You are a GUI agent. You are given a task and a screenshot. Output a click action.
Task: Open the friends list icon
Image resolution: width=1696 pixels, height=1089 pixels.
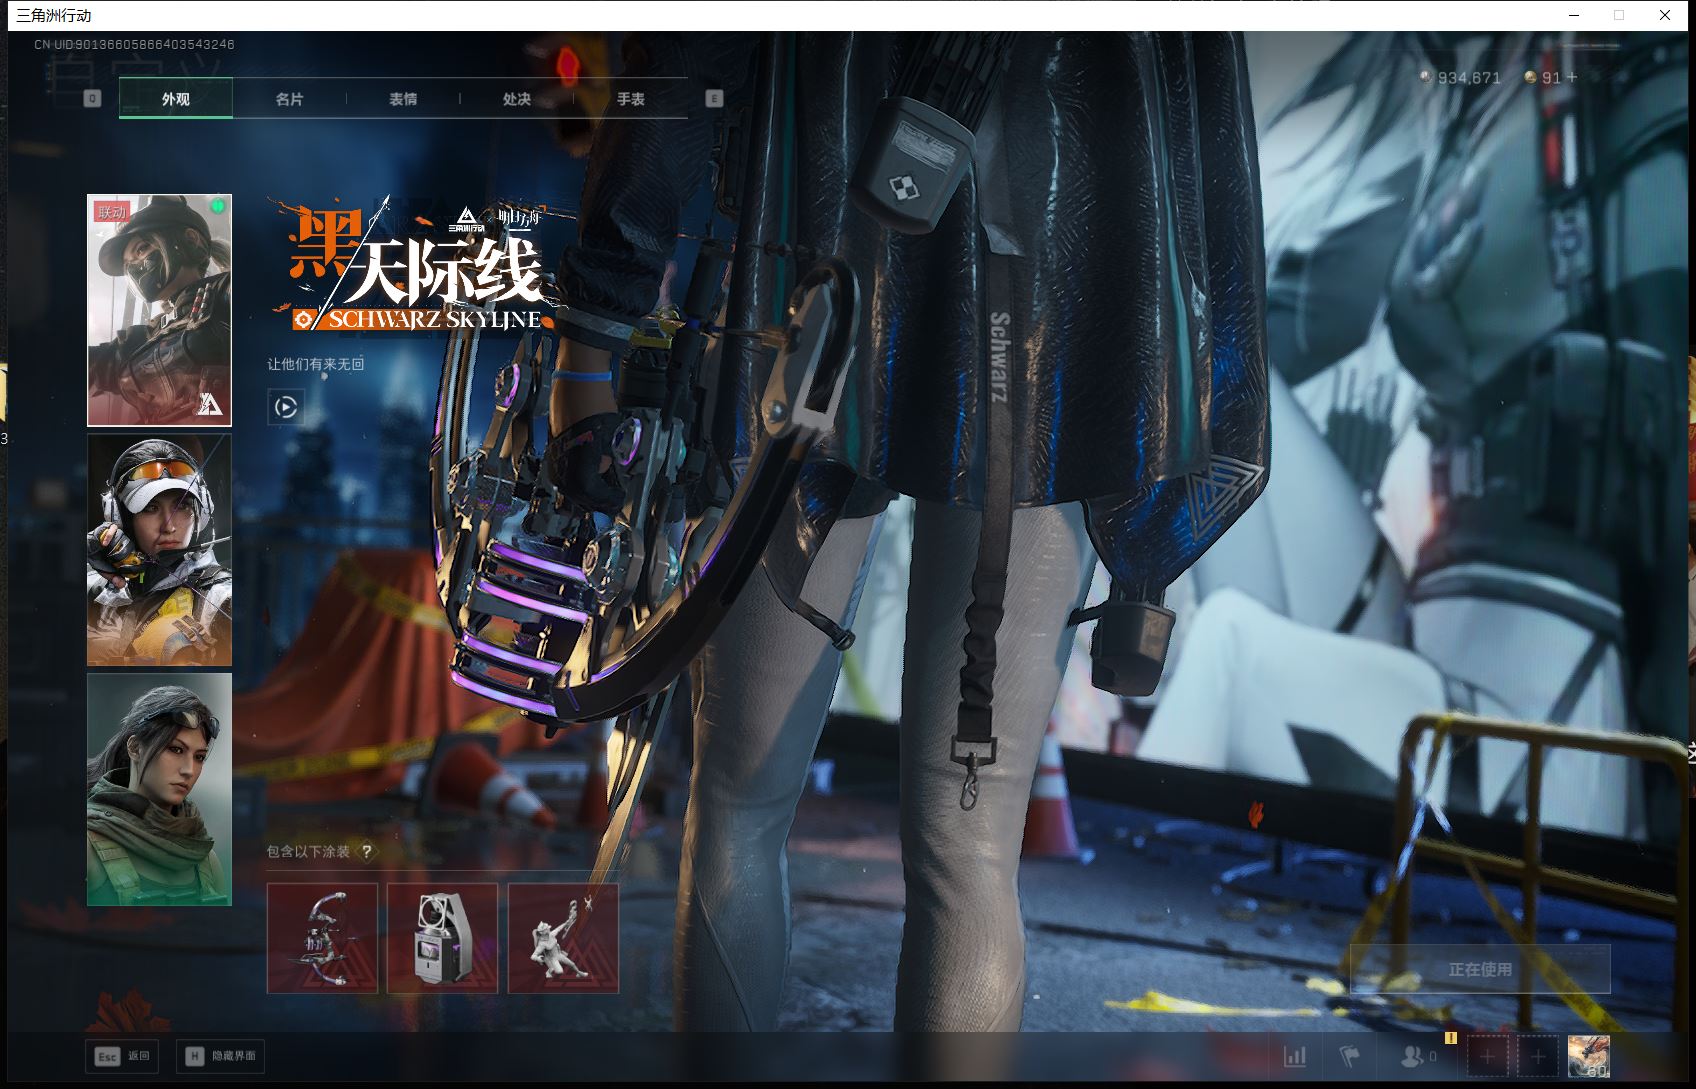tap(1413, 1056)
